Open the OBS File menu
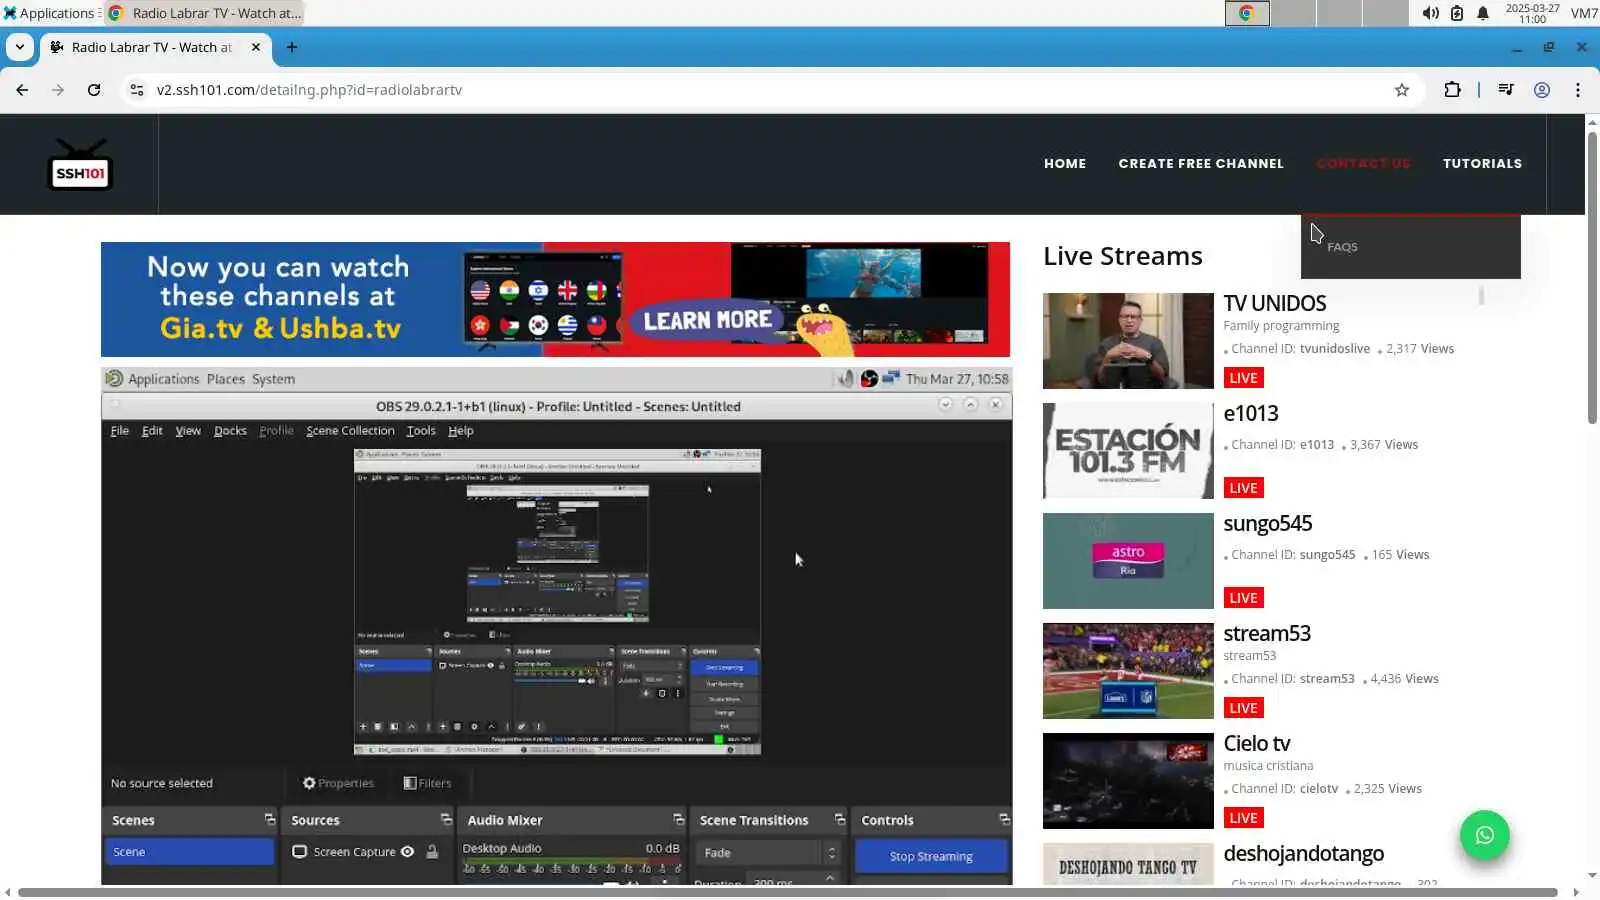1600x900 pixels. coord(120,431)
